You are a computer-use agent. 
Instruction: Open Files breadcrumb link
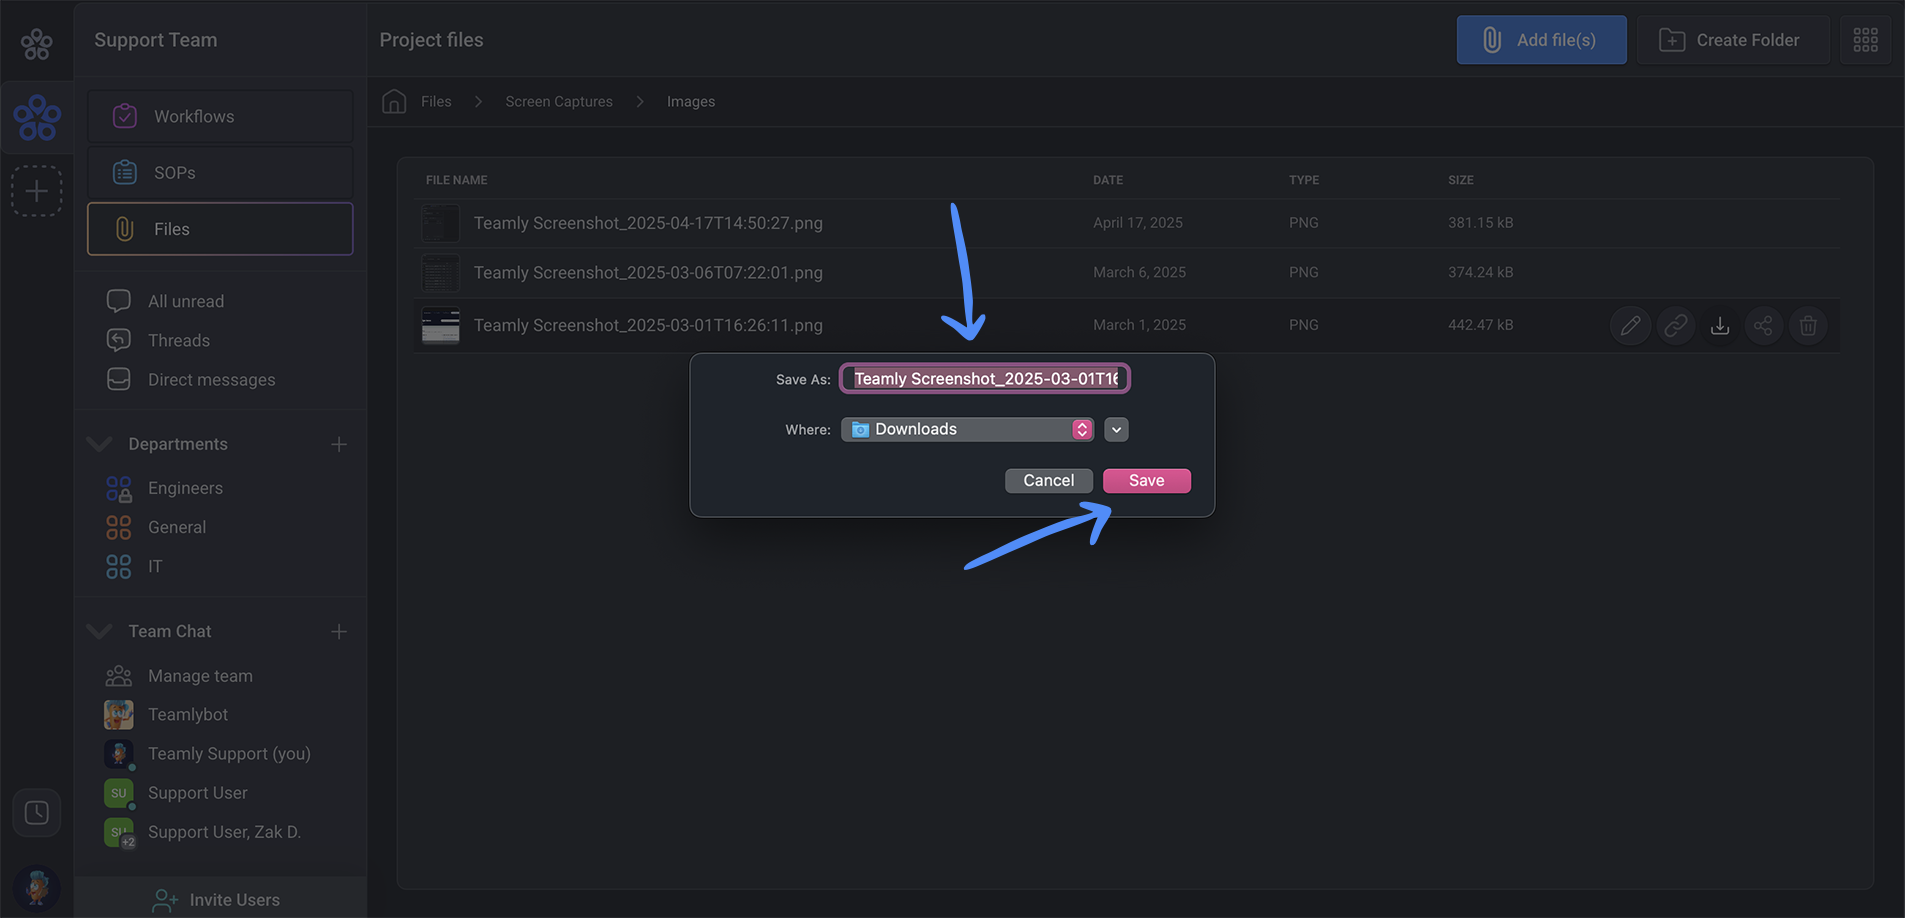[x=436, y=102]
